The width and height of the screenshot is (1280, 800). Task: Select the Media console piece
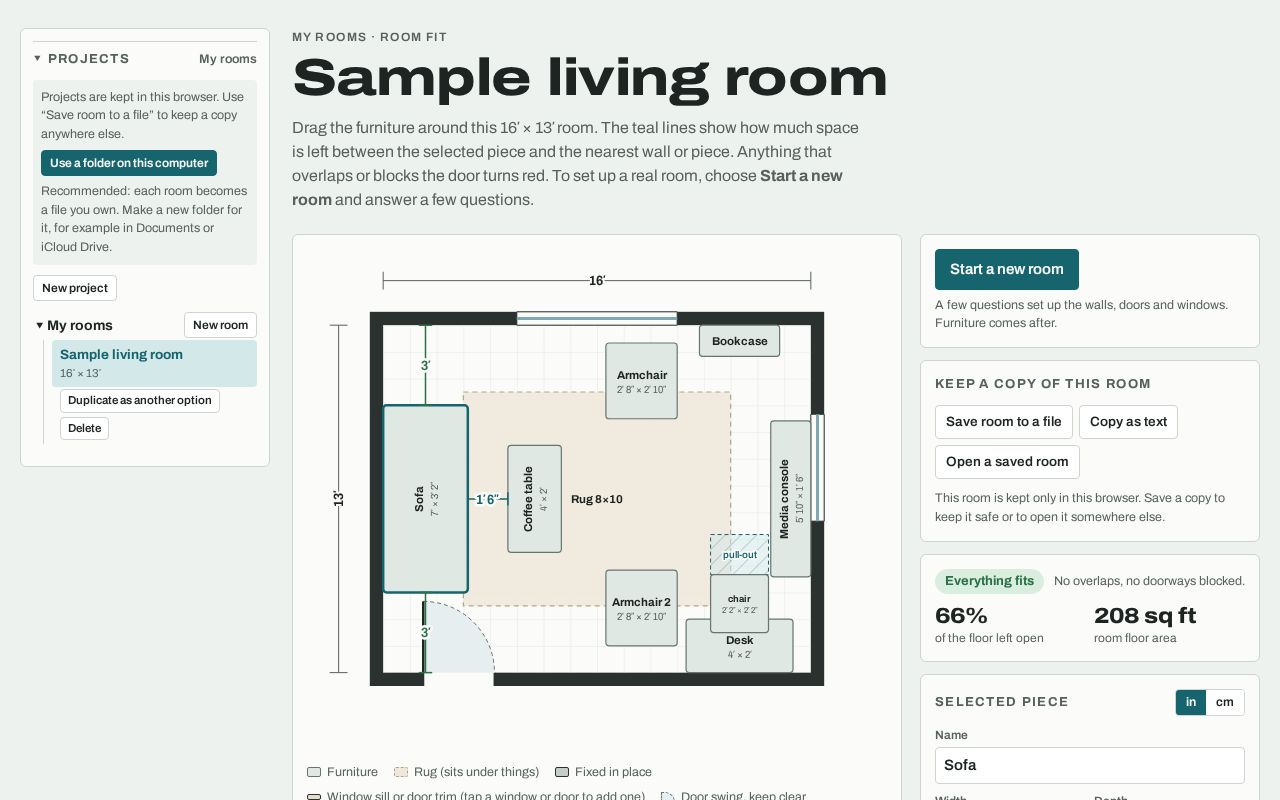pos(790,499)
